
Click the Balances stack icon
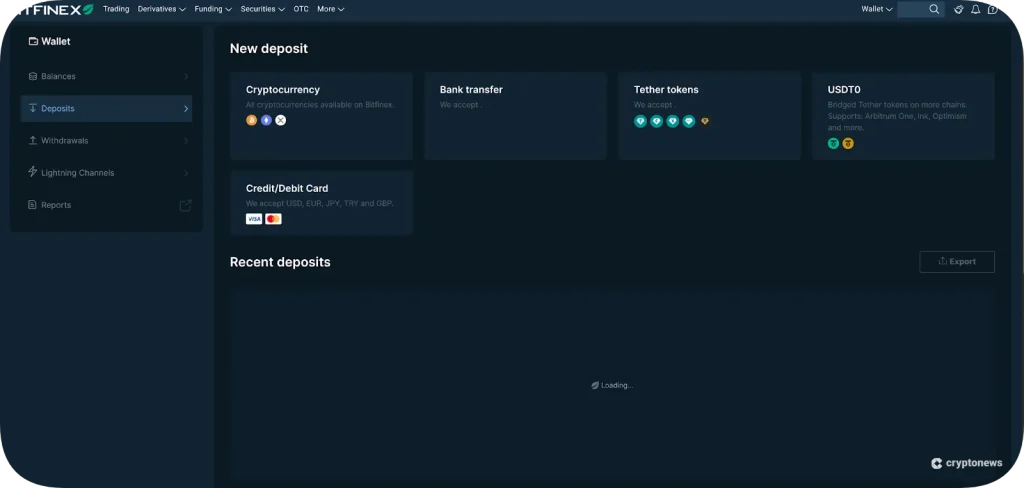(x=33, y=76)
